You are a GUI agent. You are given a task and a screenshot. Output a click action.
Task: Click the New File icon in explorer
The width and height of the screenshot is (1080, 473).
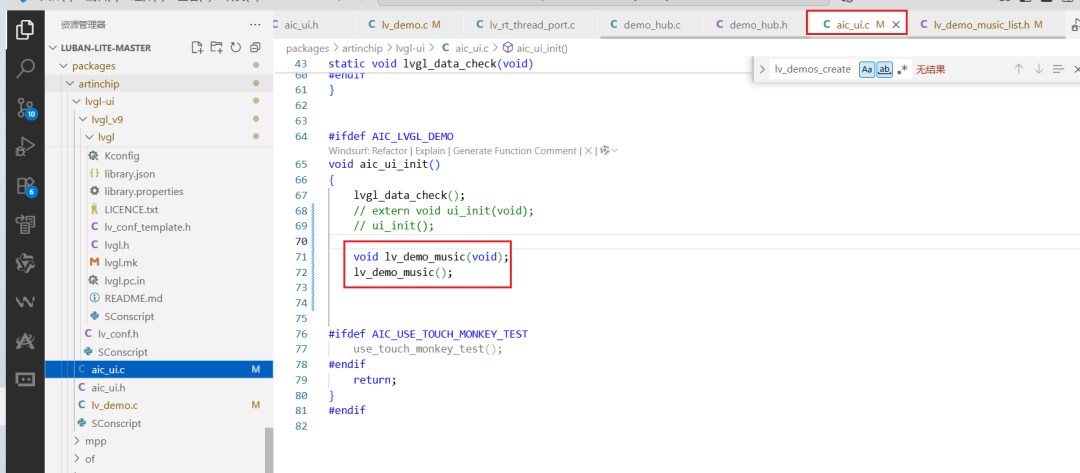click(198, 48)
